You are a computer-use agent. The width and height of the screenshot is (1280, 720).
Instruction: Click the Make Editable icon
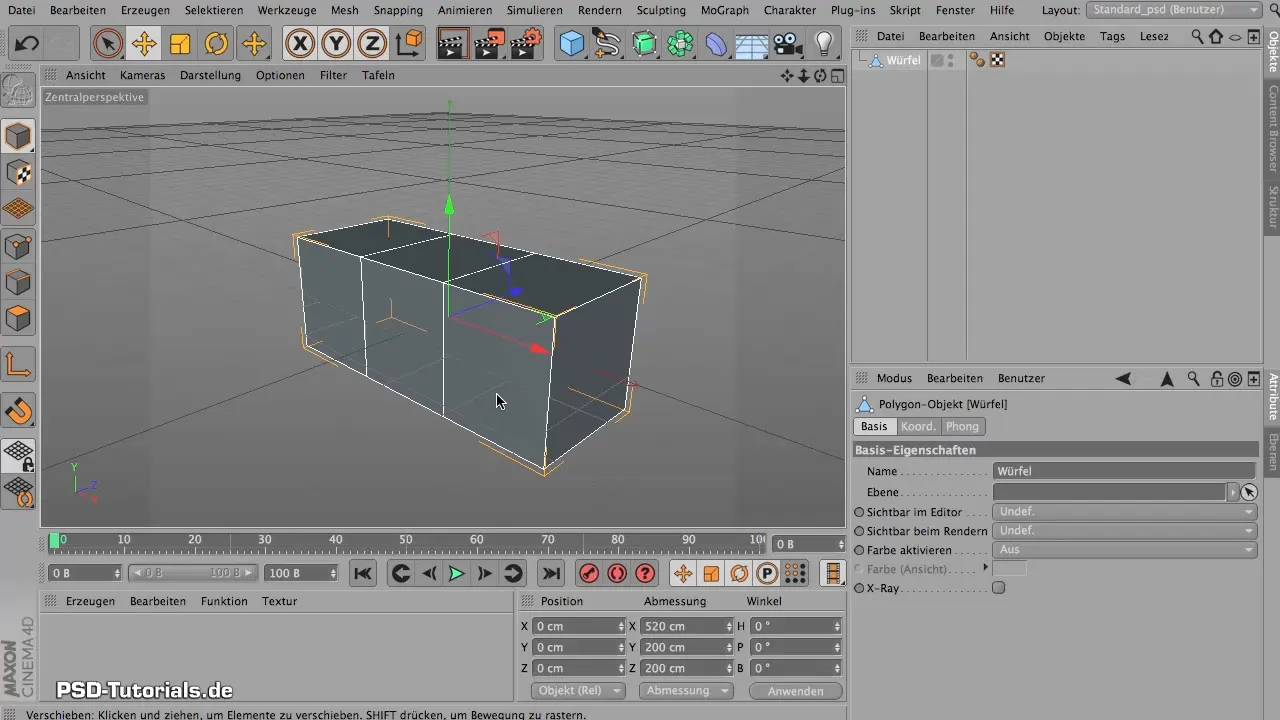click(18, 91)
